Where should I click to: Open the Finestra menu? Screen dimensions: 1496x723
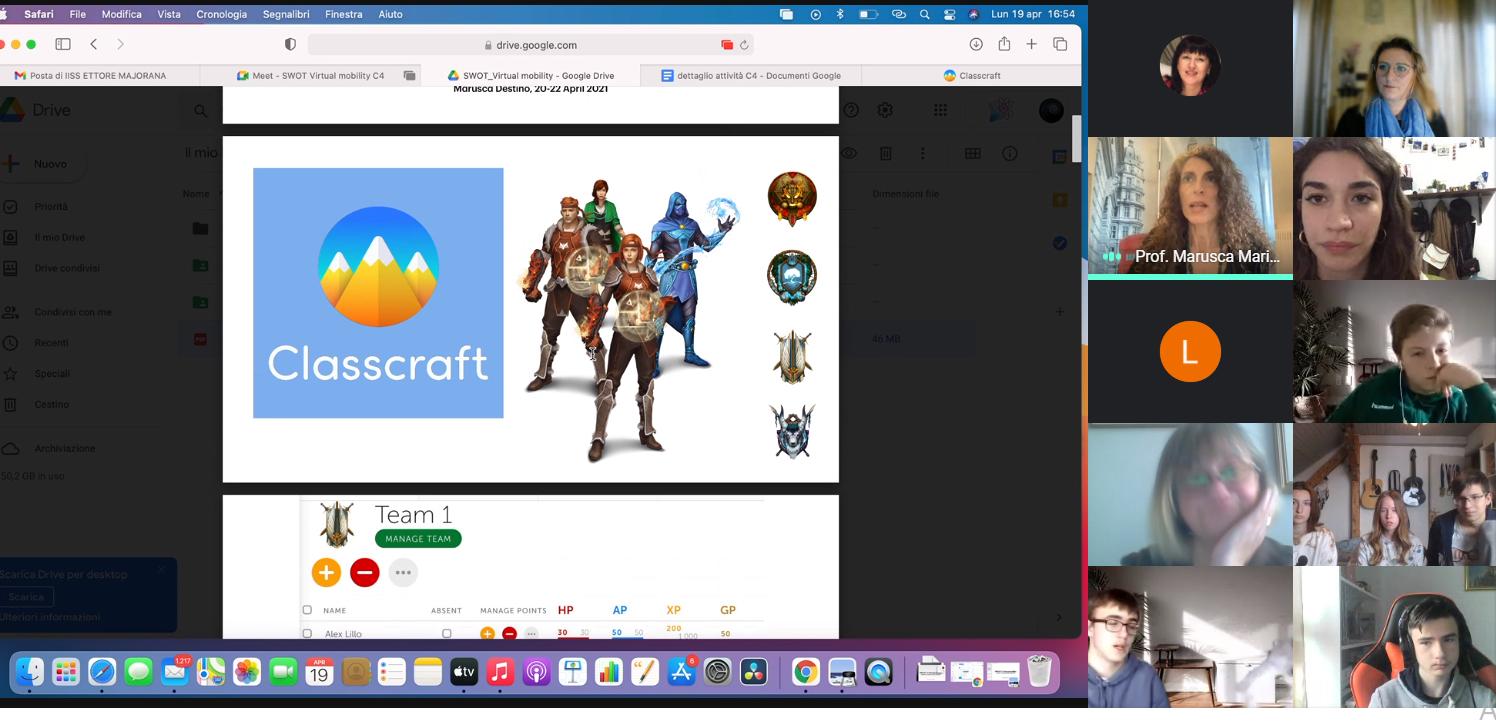pyautogui.click(x=343, y=14)
